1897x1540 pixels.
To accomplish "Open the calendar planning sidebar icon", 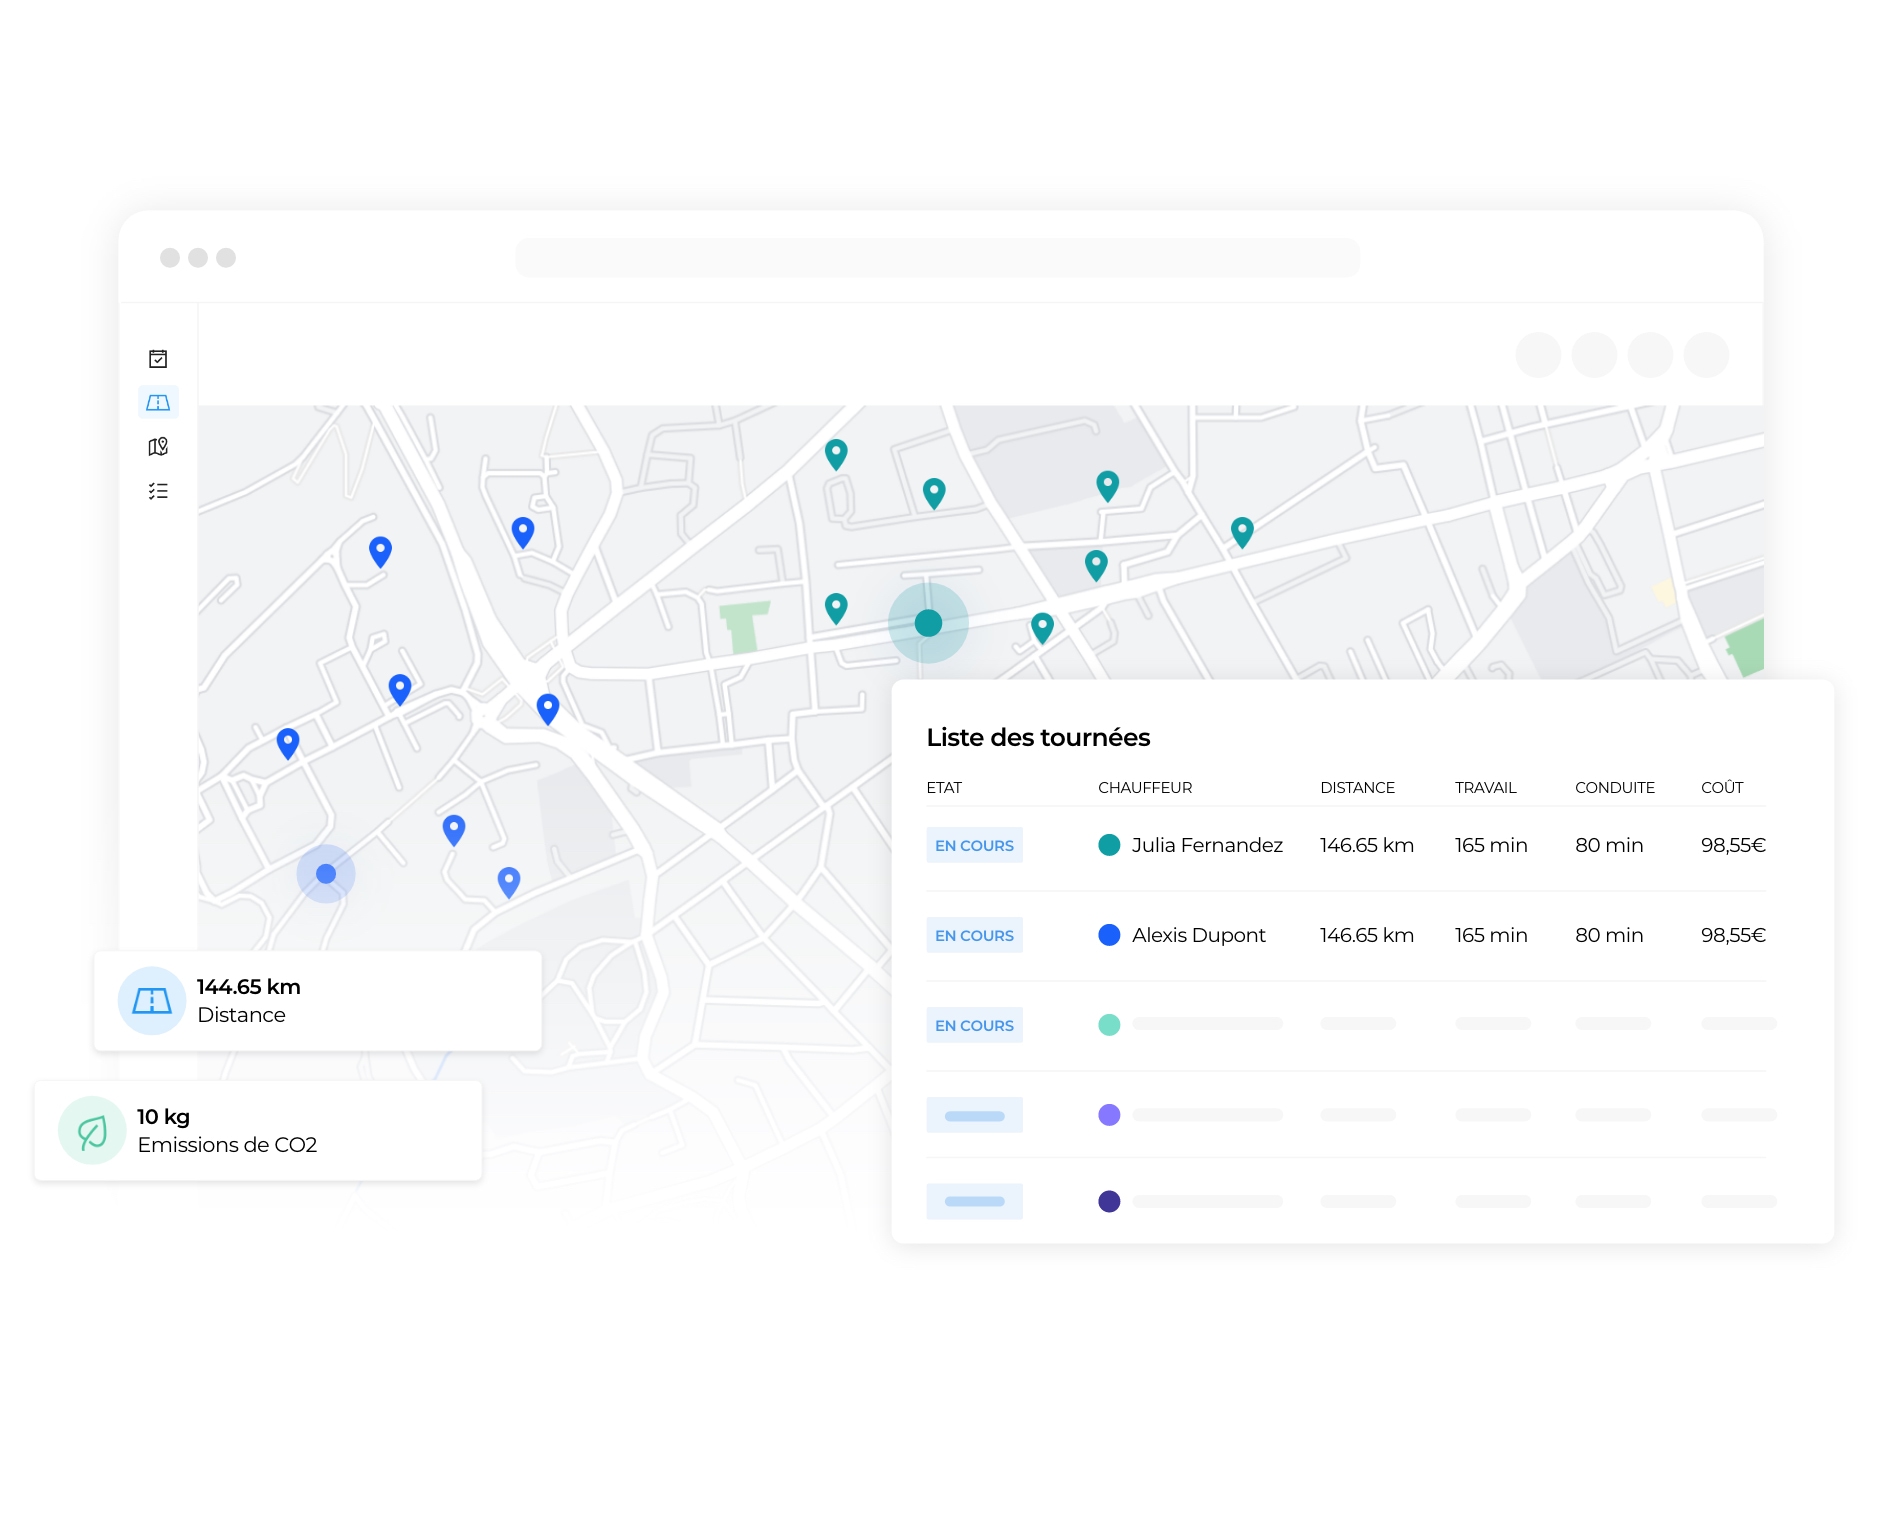I will 158,359.
